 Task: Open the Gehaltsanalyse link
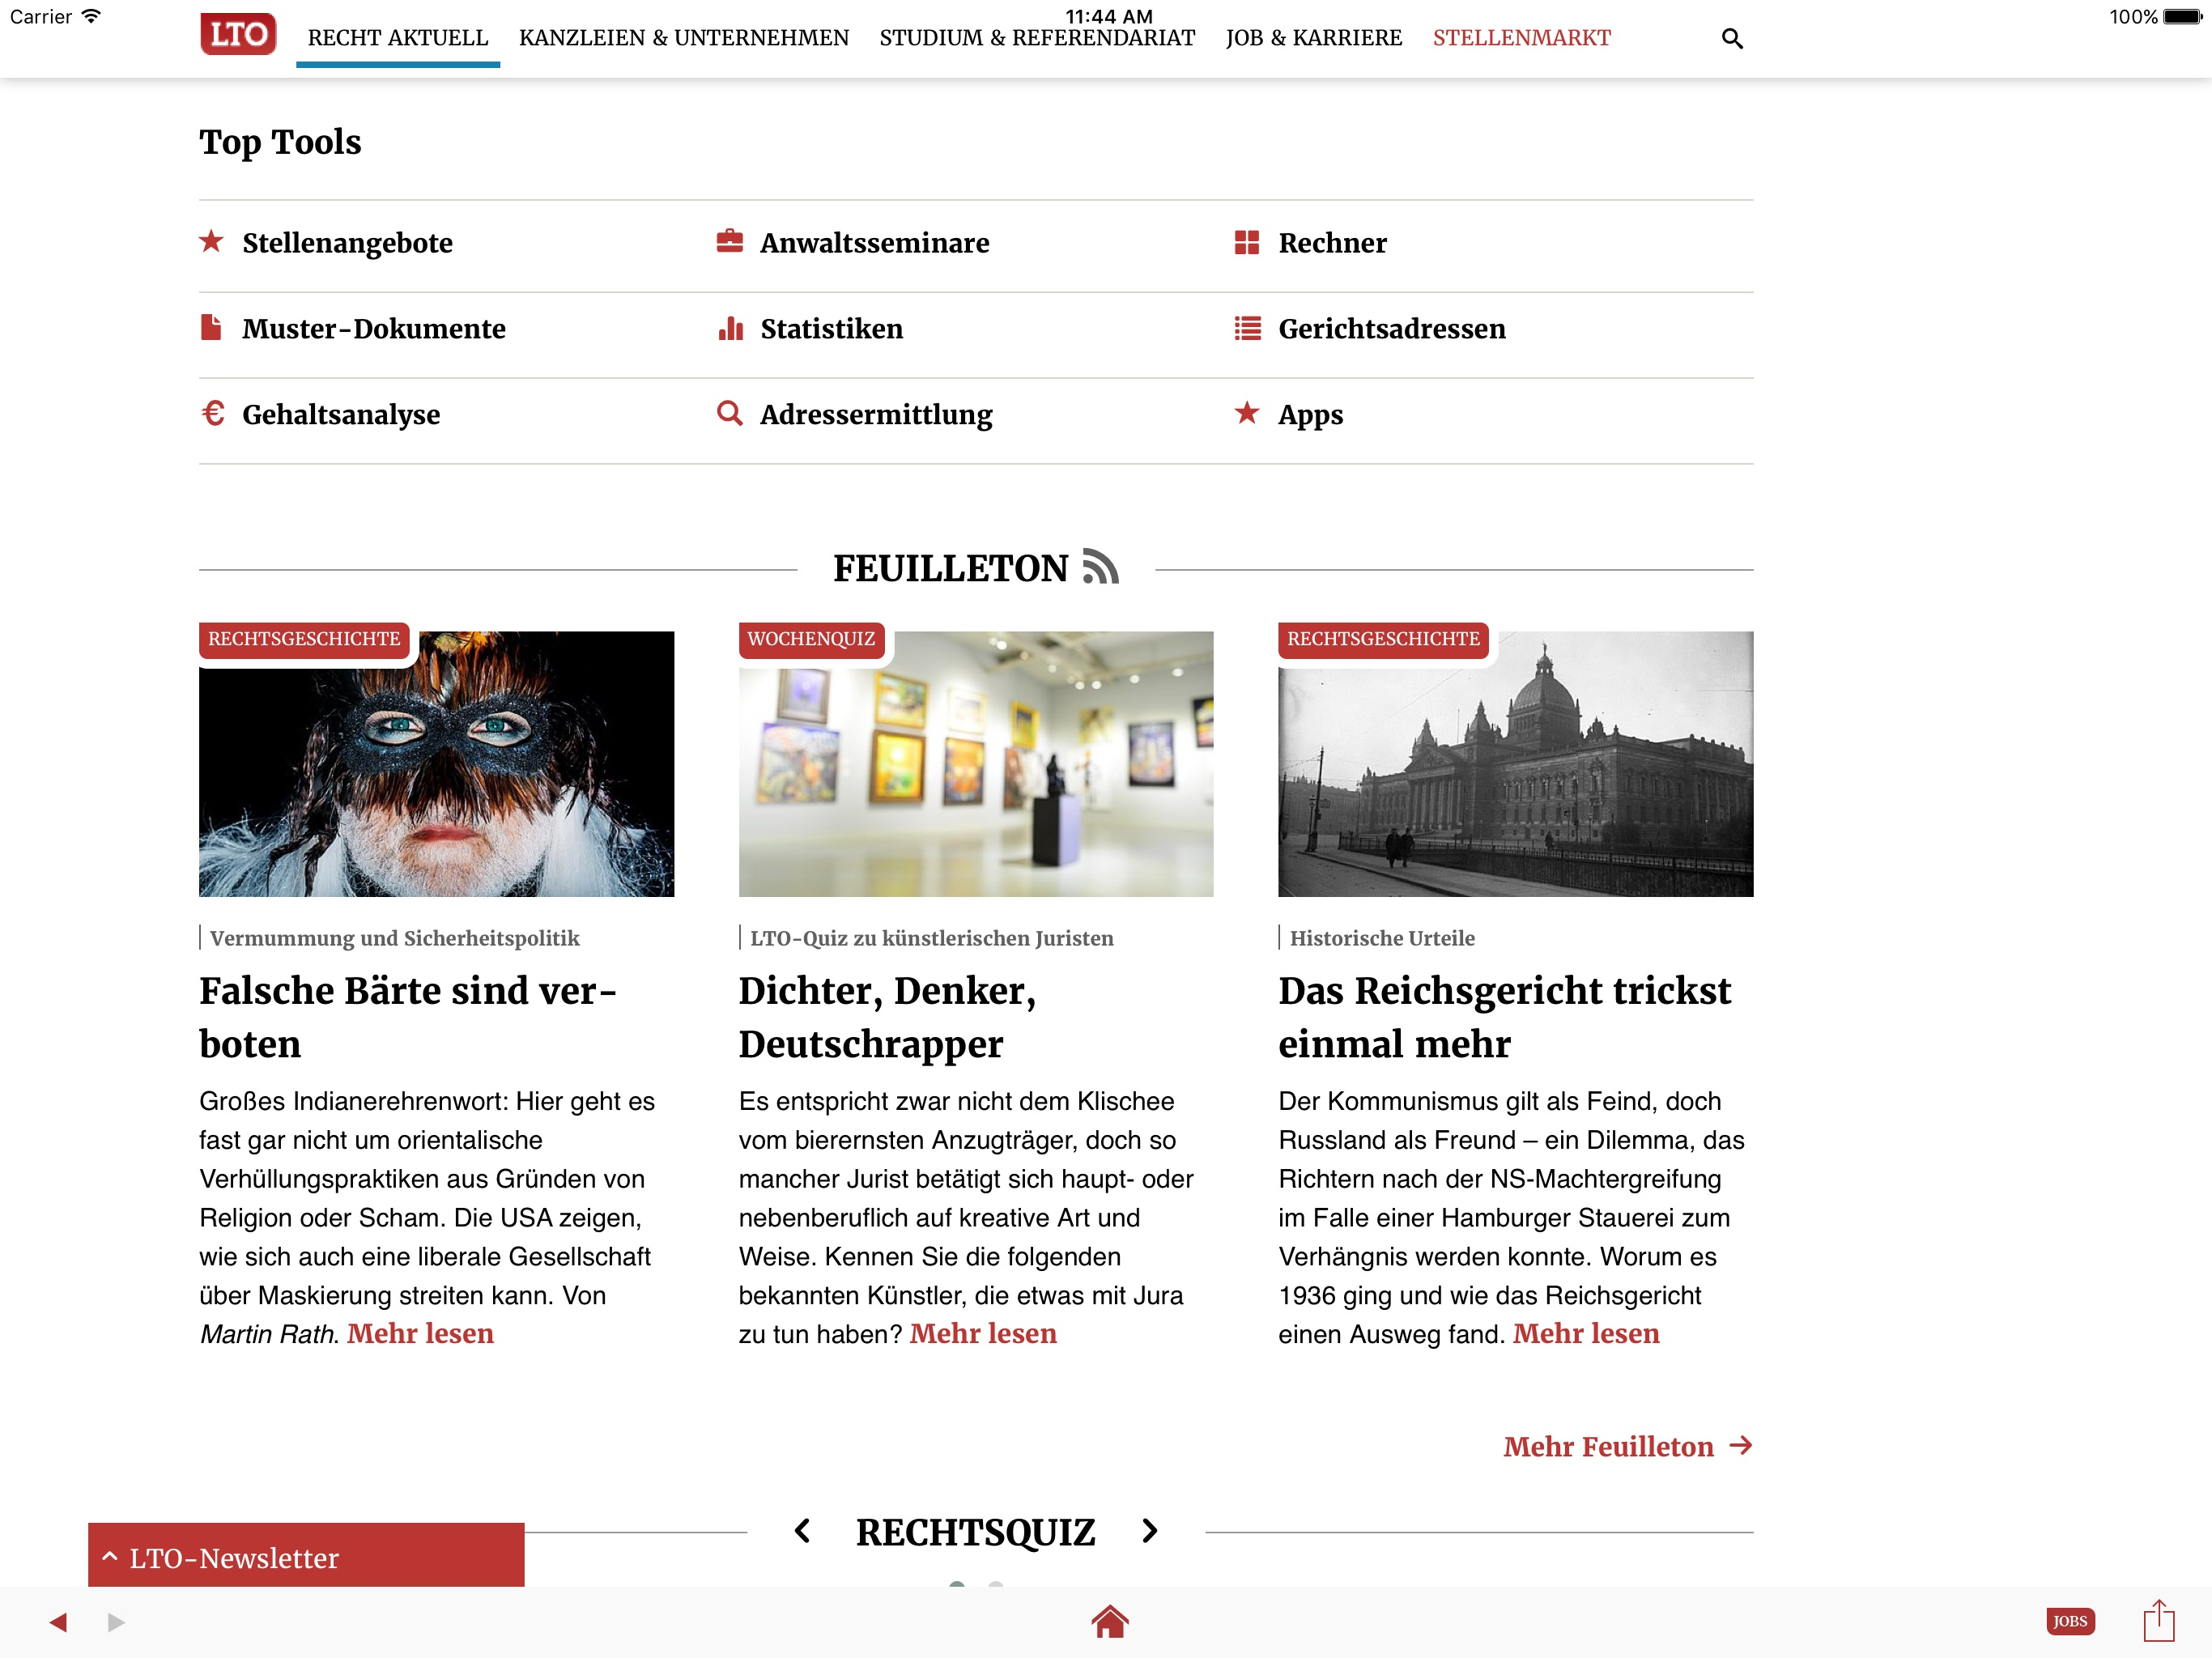click(x=341, y=415)
